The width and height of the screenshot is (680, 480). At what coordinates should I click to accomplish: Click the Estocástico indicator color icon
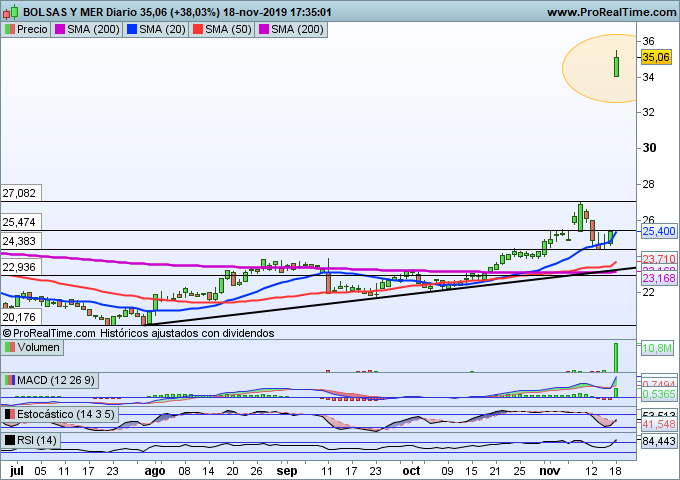point(10,413)
